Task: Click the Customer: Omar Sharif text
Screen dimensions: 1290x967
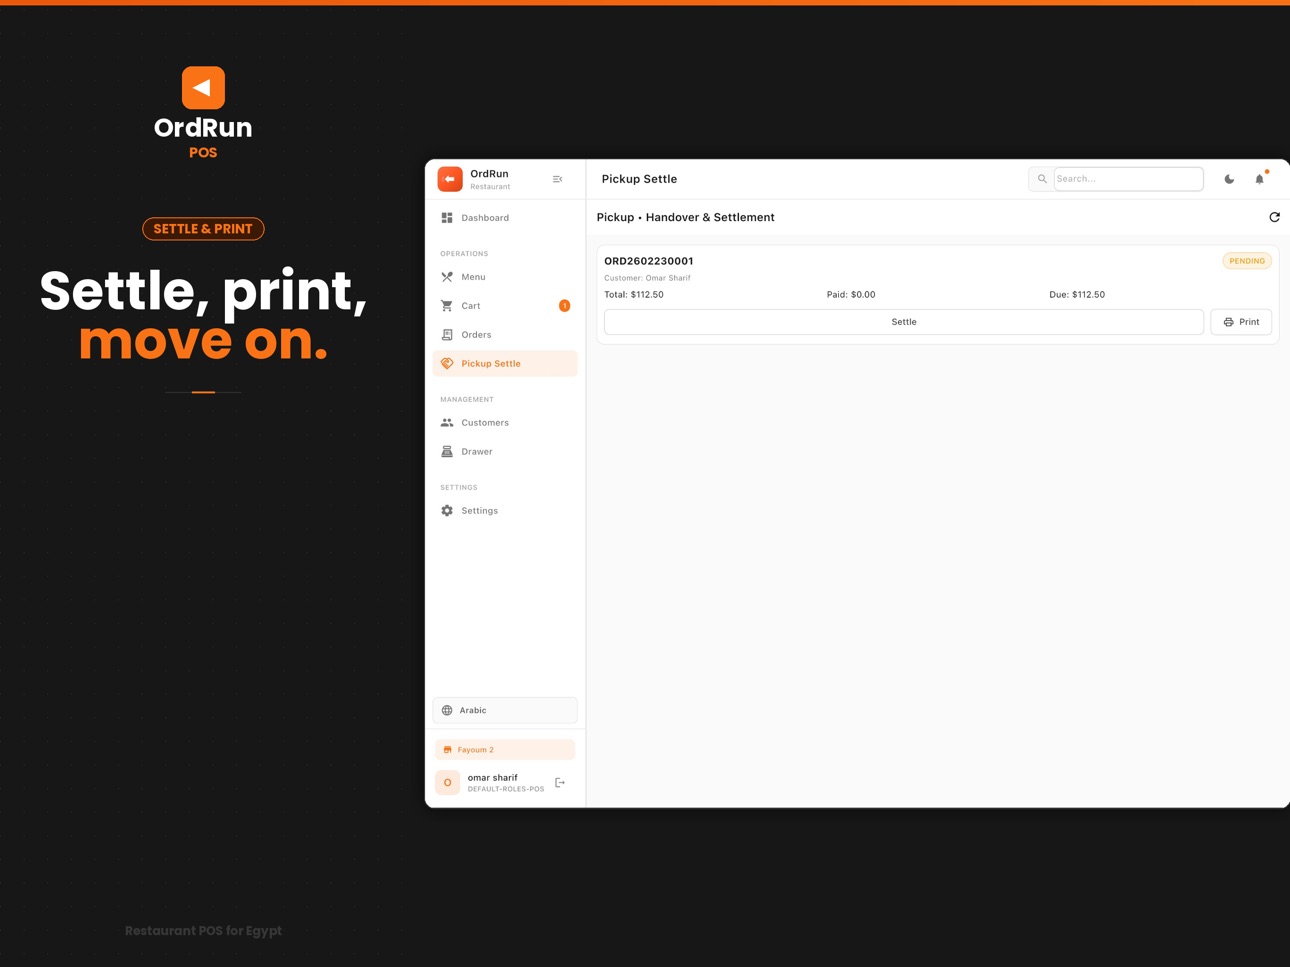Action: pos(647,278)
